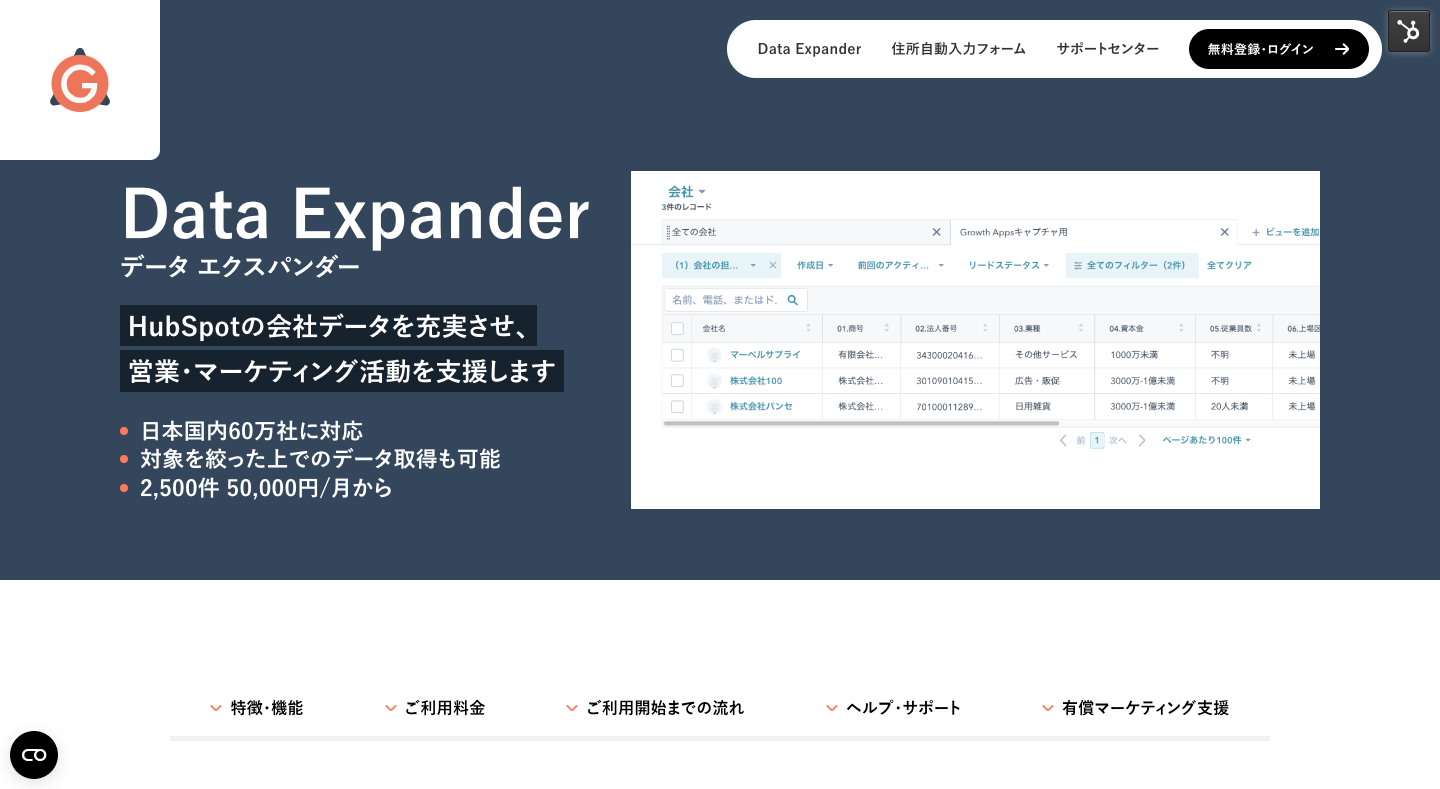Check the box for 株式会社100
Screen dimensions: 1440x789
pos(677,381)
